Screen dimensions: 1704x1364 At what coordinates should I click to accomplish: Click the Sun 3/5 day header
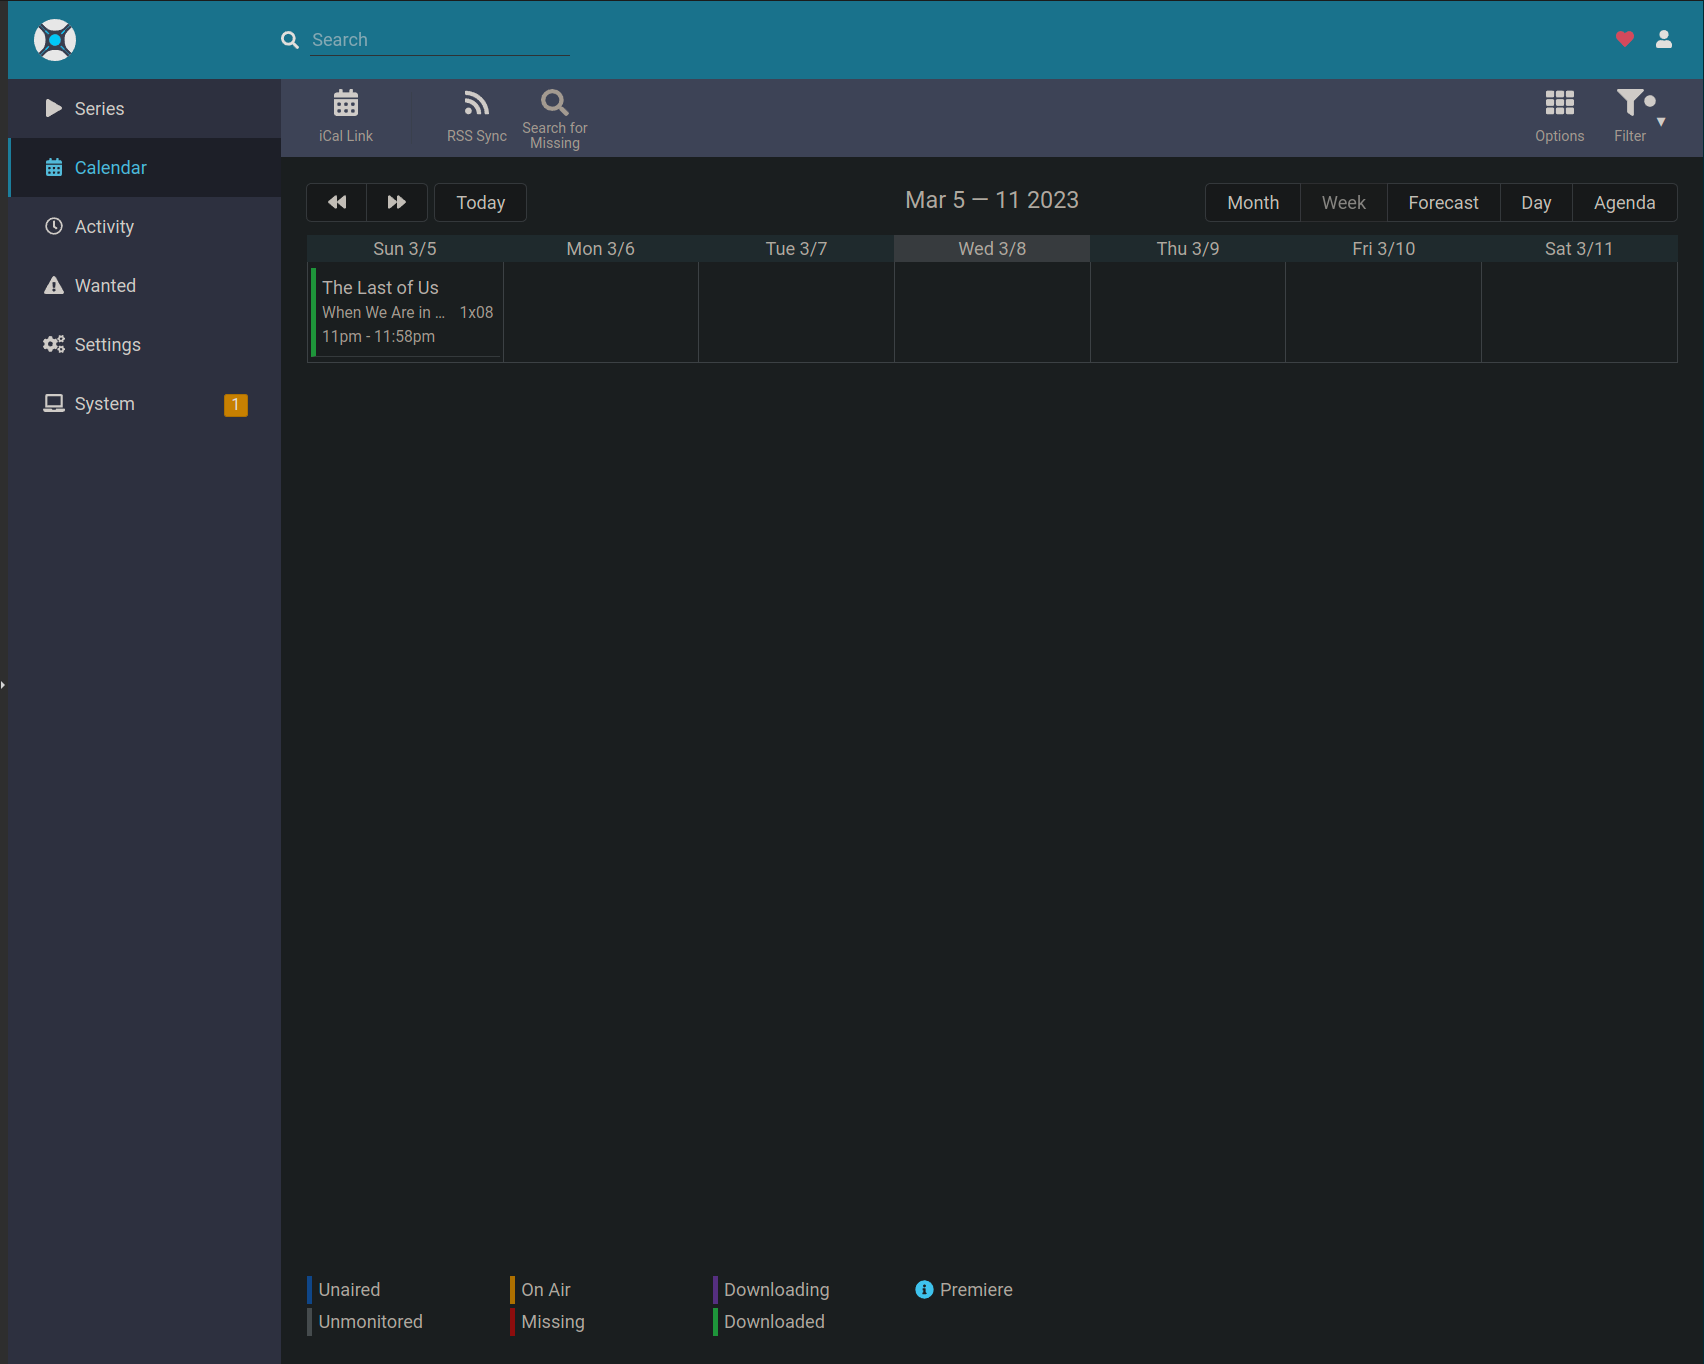pos(405,248)
